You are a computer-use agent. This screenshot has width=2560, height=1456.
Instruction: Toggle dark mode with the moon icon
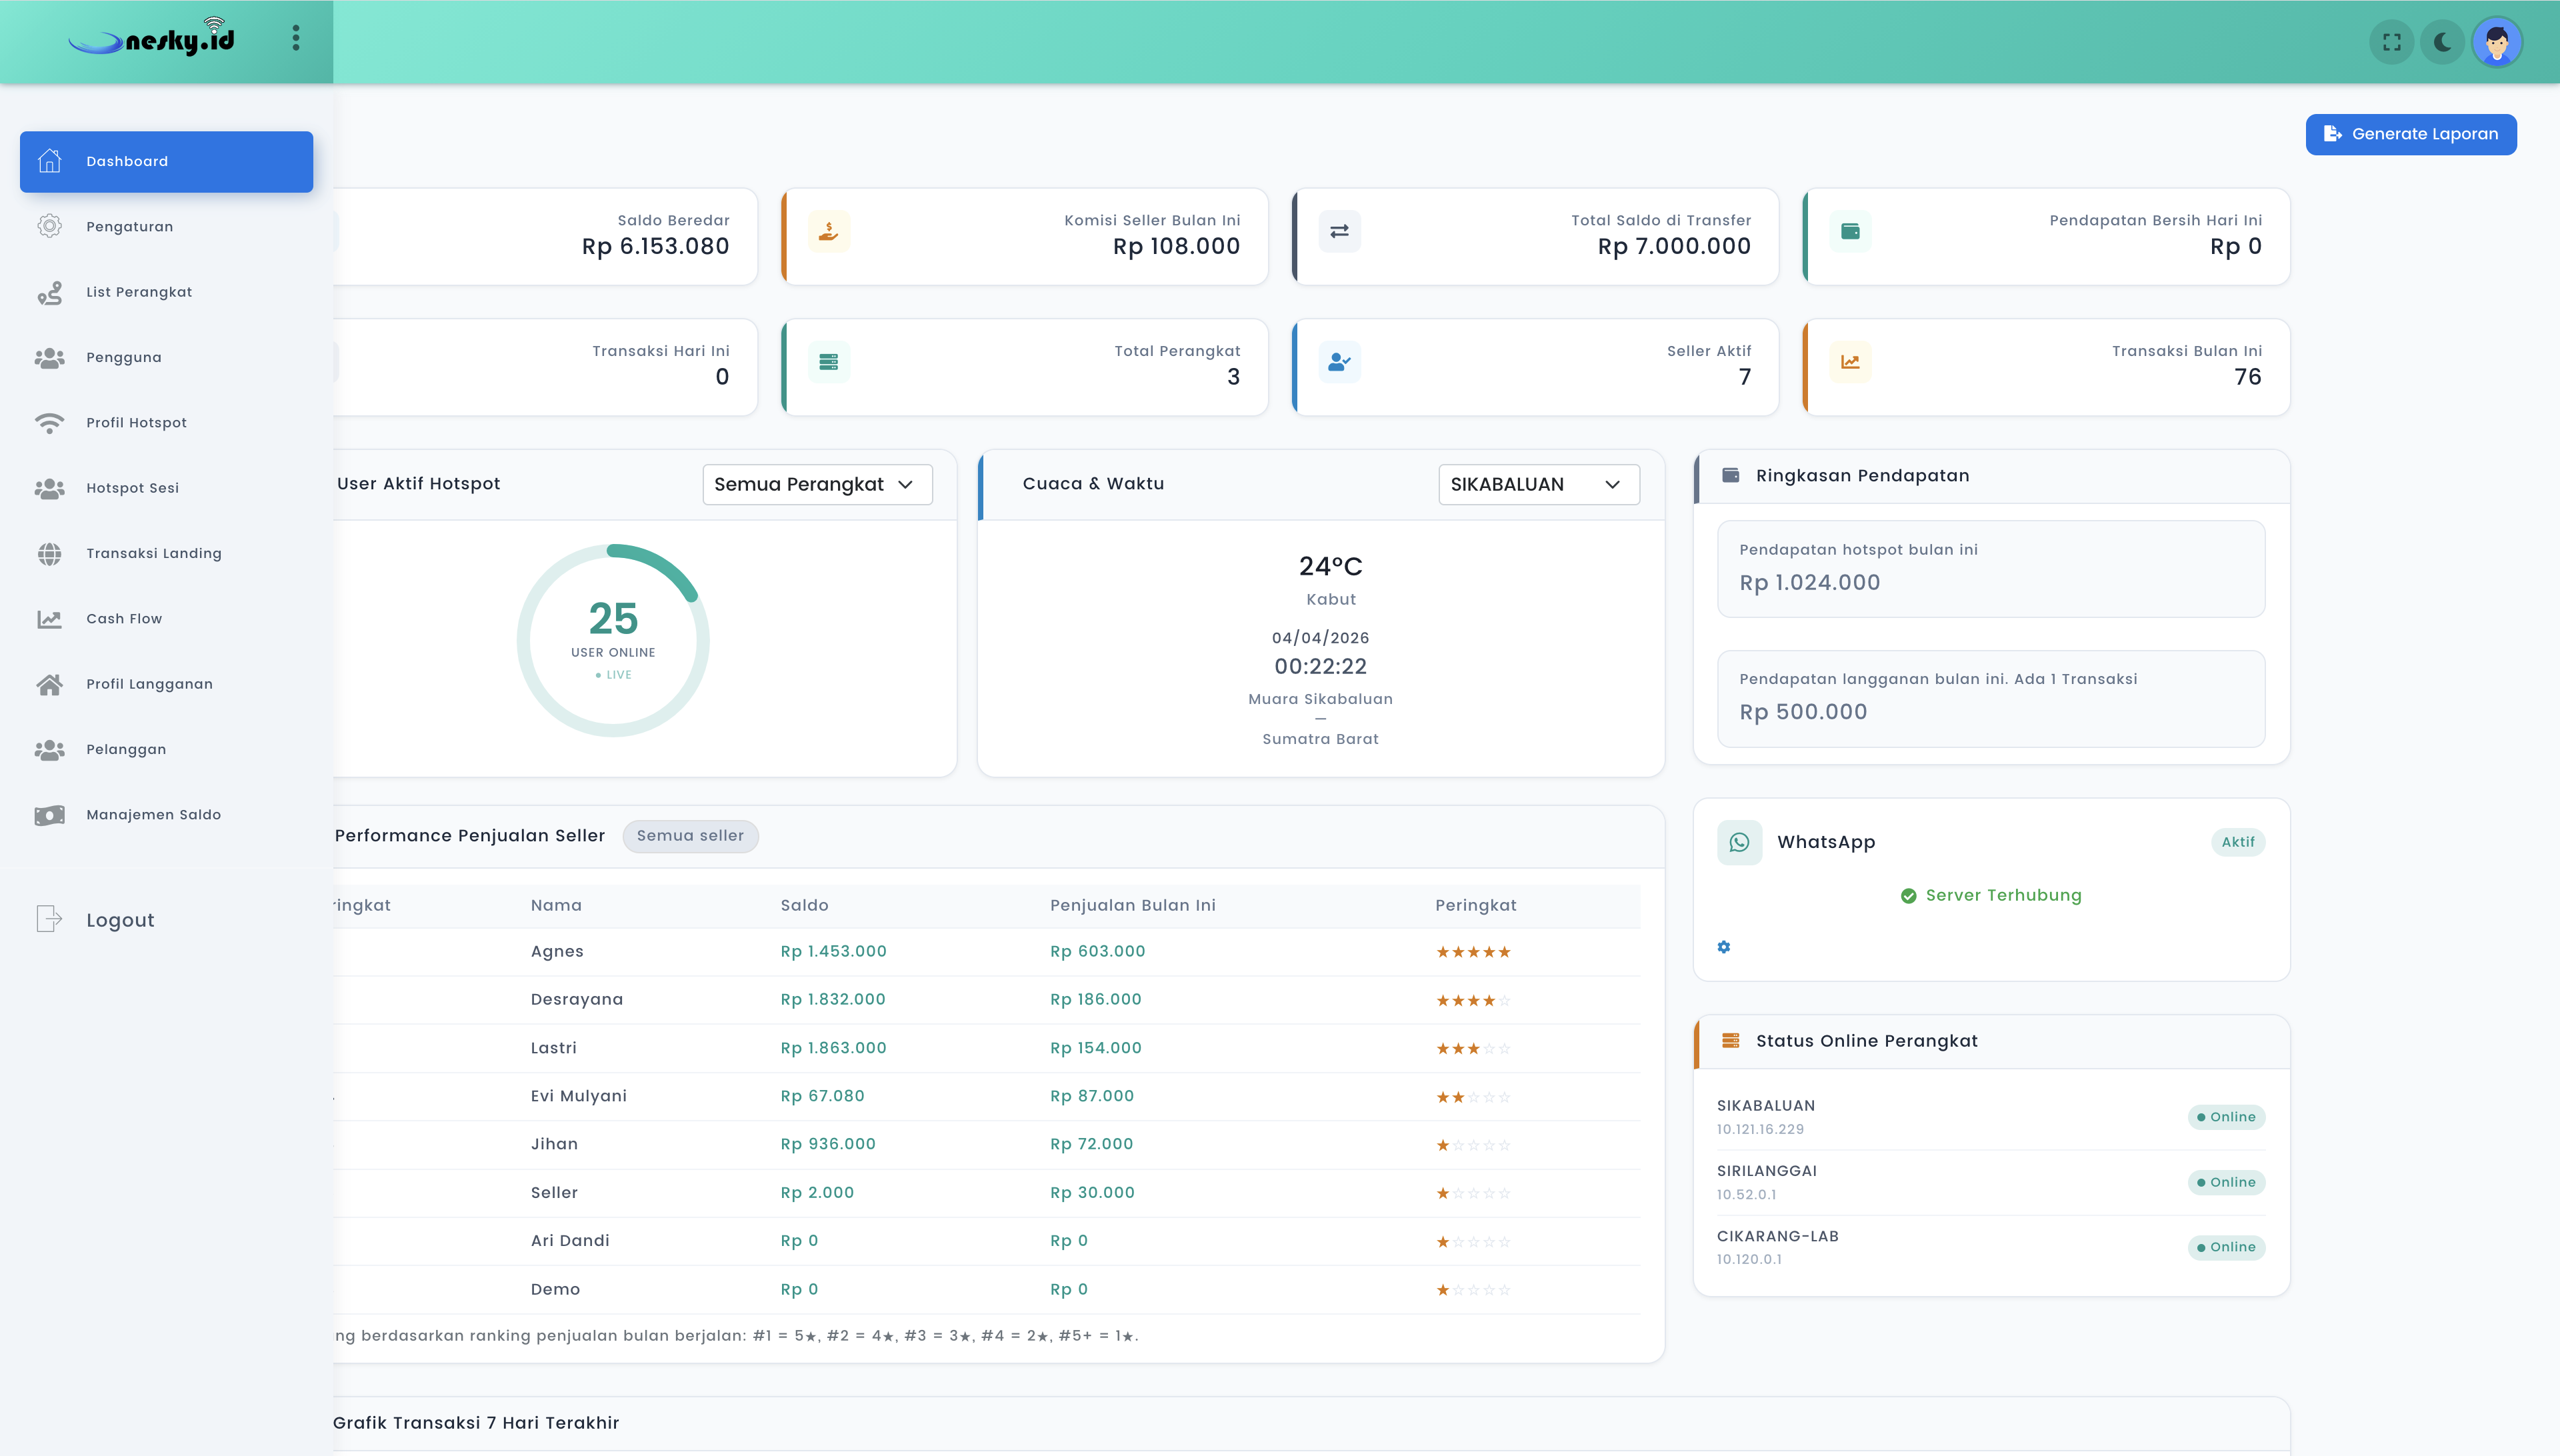pyautogui.click(x=2442, y=42)
